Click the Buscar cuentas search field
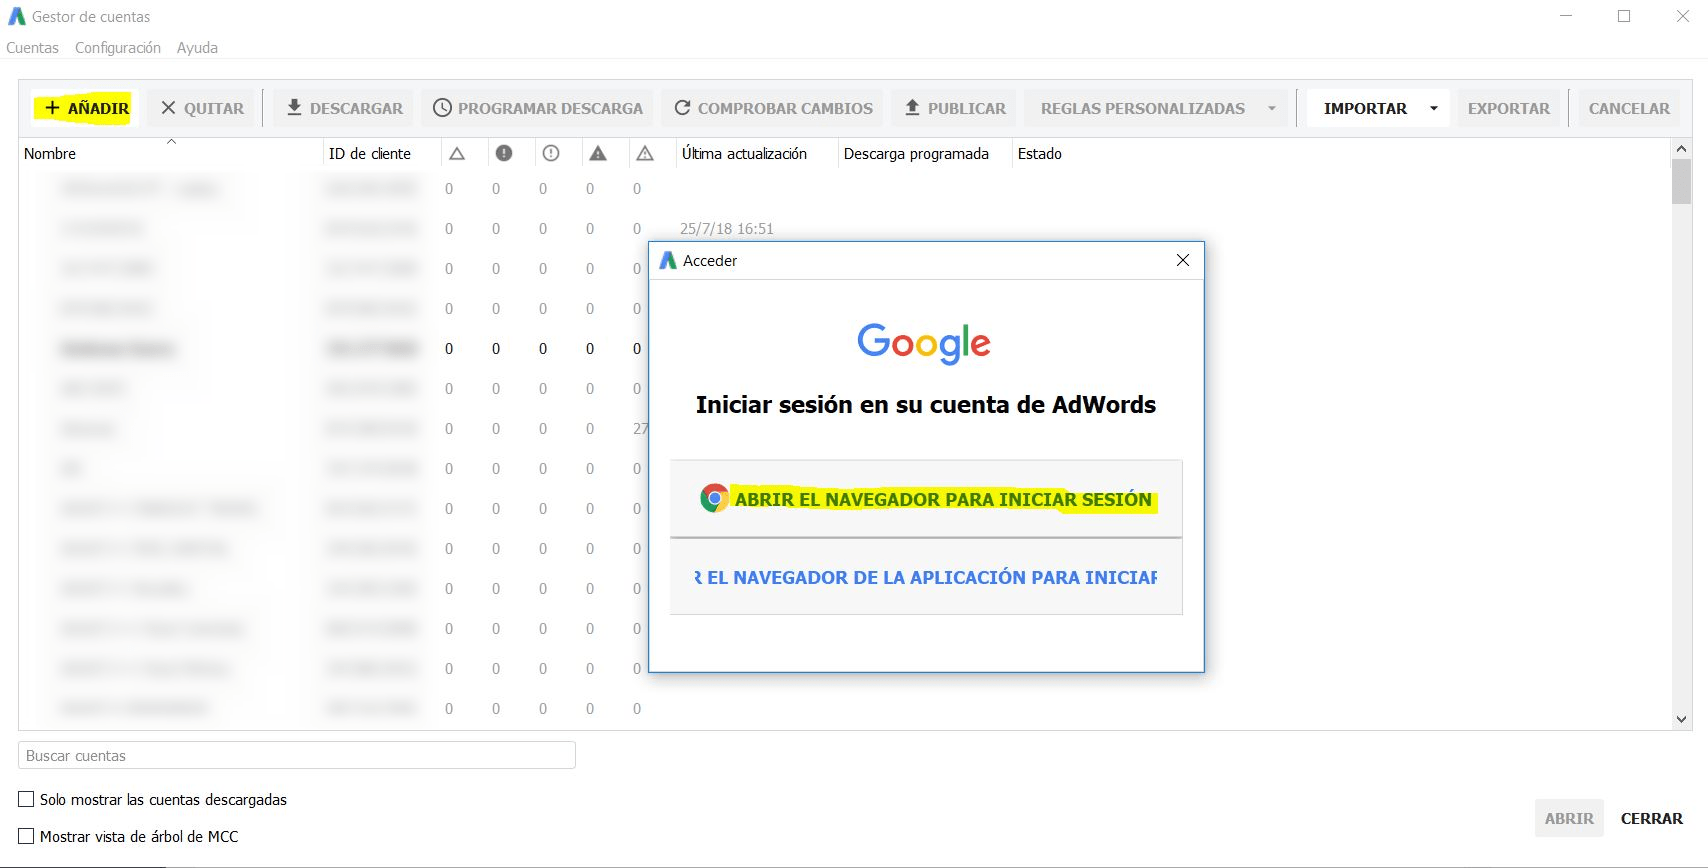The height and width of the screenshot is (868, 1708). click(x=297, y=756)
